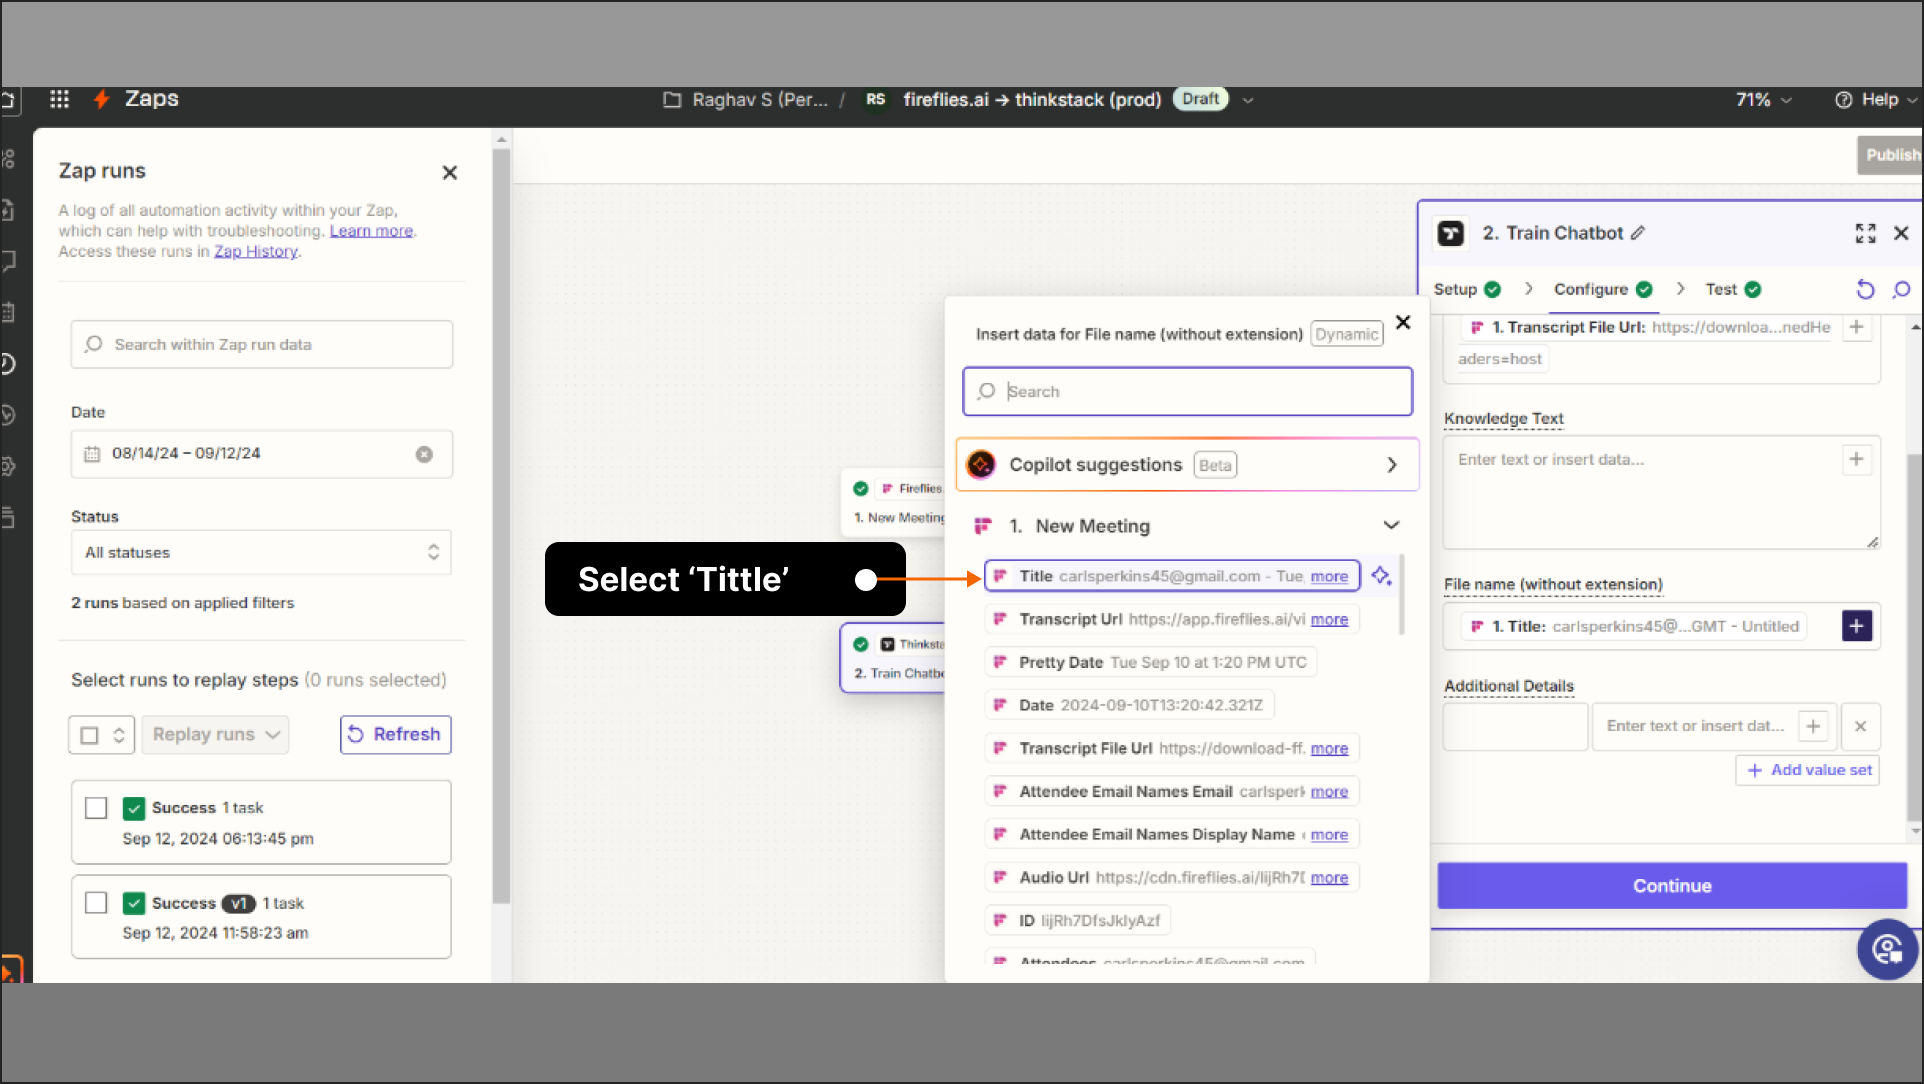Screen dimensions: 1924x1084
Task: Select the Transcript File Url data item
Action: point(1172,748)
